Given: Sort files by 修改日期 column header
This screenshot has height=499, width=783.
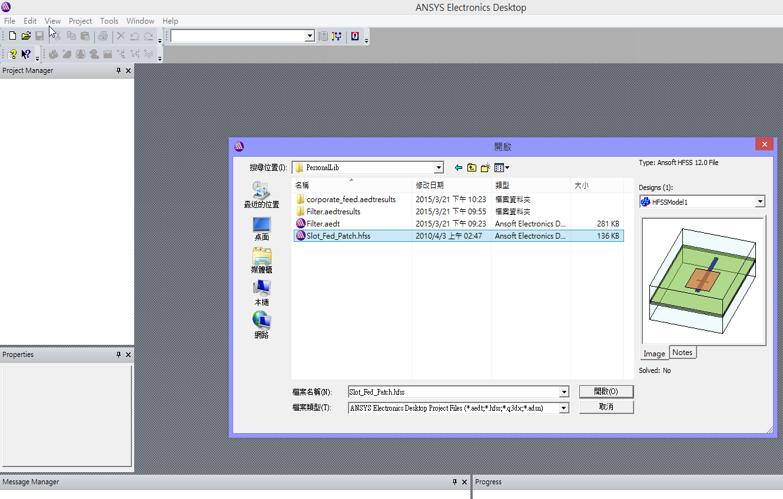Looking at the screenshot, I should coord(451,185).
